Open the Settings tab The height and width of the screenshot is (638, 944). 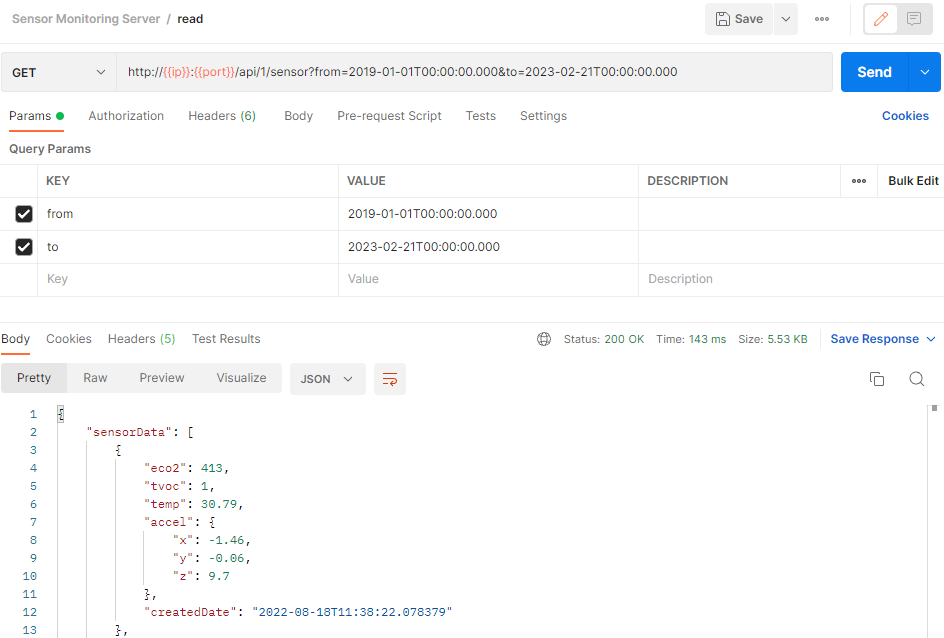[543, 116]
